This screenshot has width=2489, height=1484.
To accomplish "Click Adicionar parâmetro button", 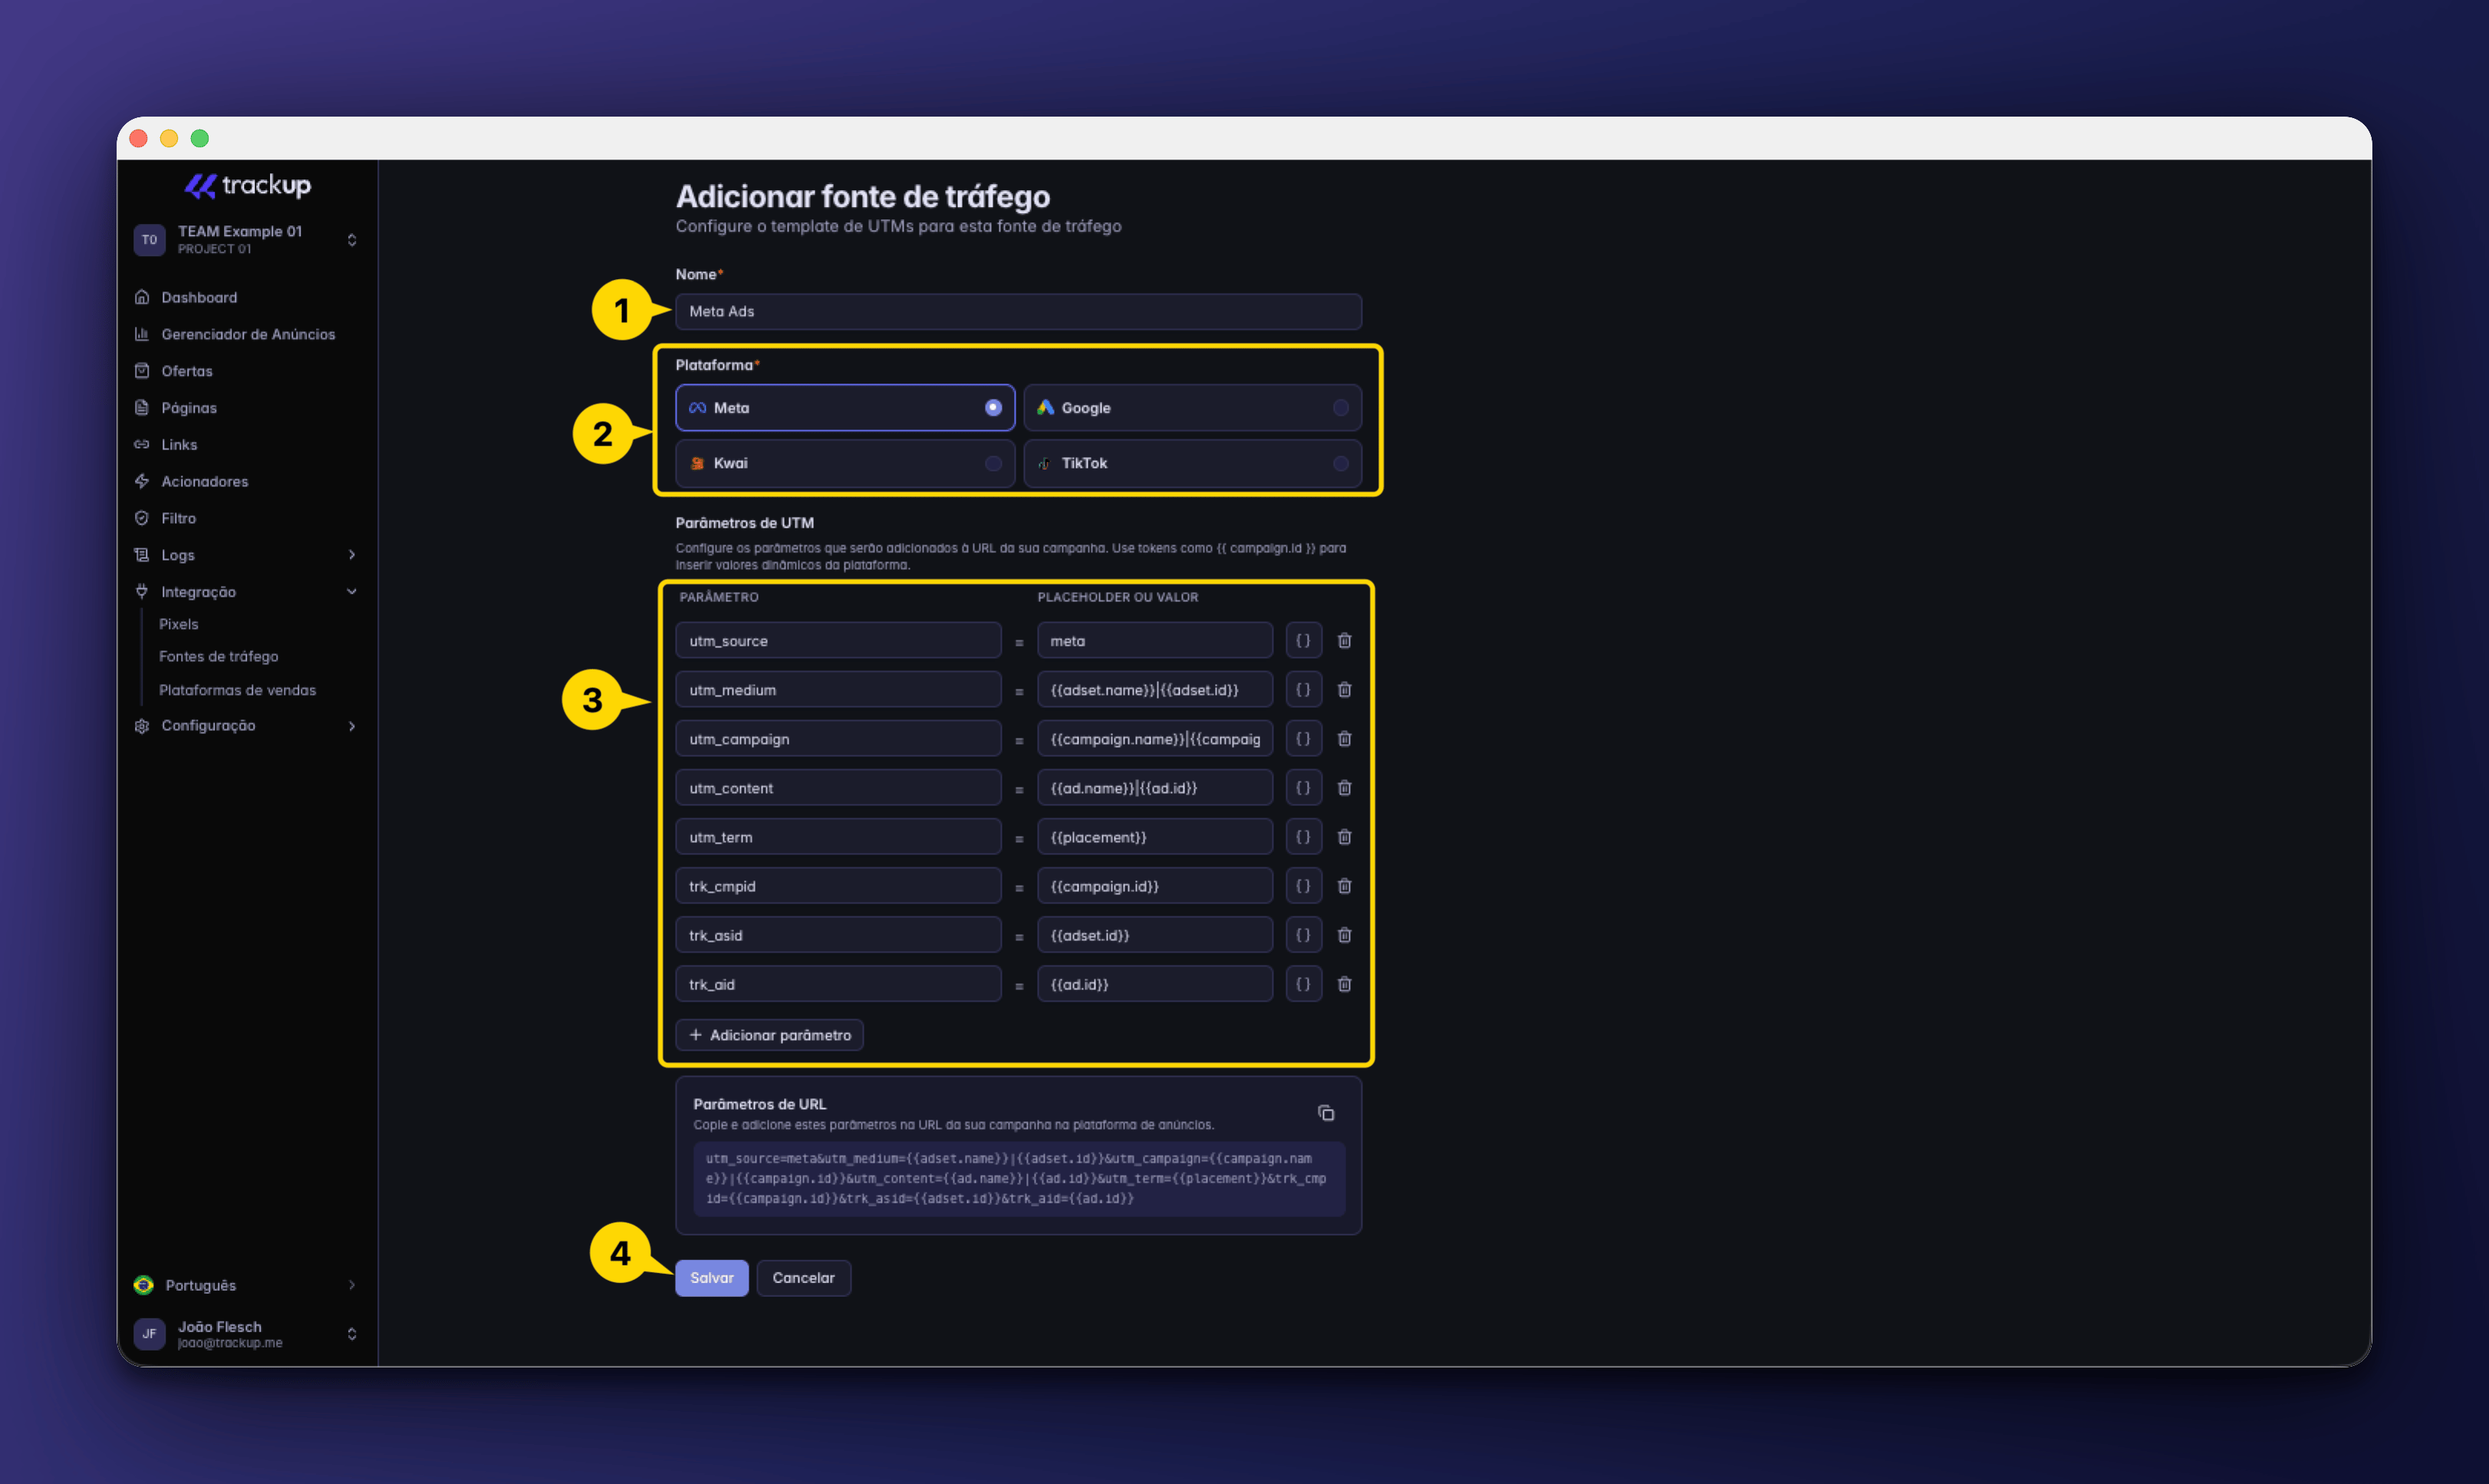I will coord(770,1035).
